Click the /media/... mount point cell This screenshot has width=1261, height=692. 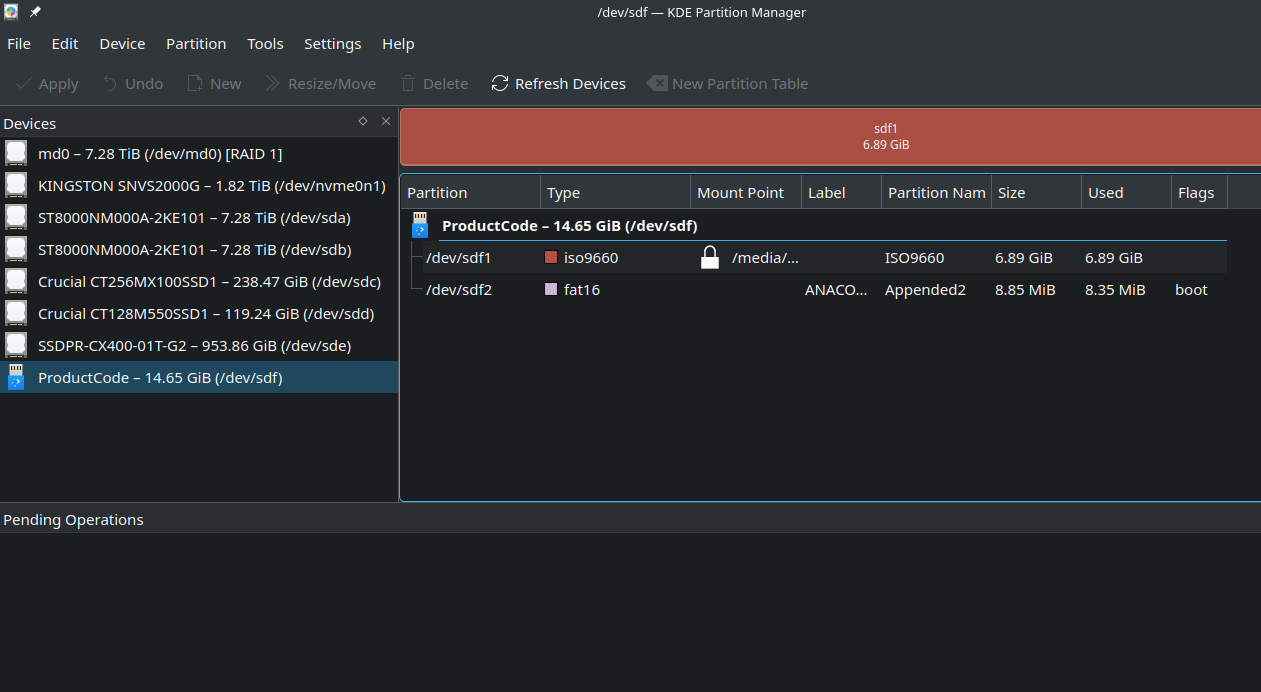point(765,257)
